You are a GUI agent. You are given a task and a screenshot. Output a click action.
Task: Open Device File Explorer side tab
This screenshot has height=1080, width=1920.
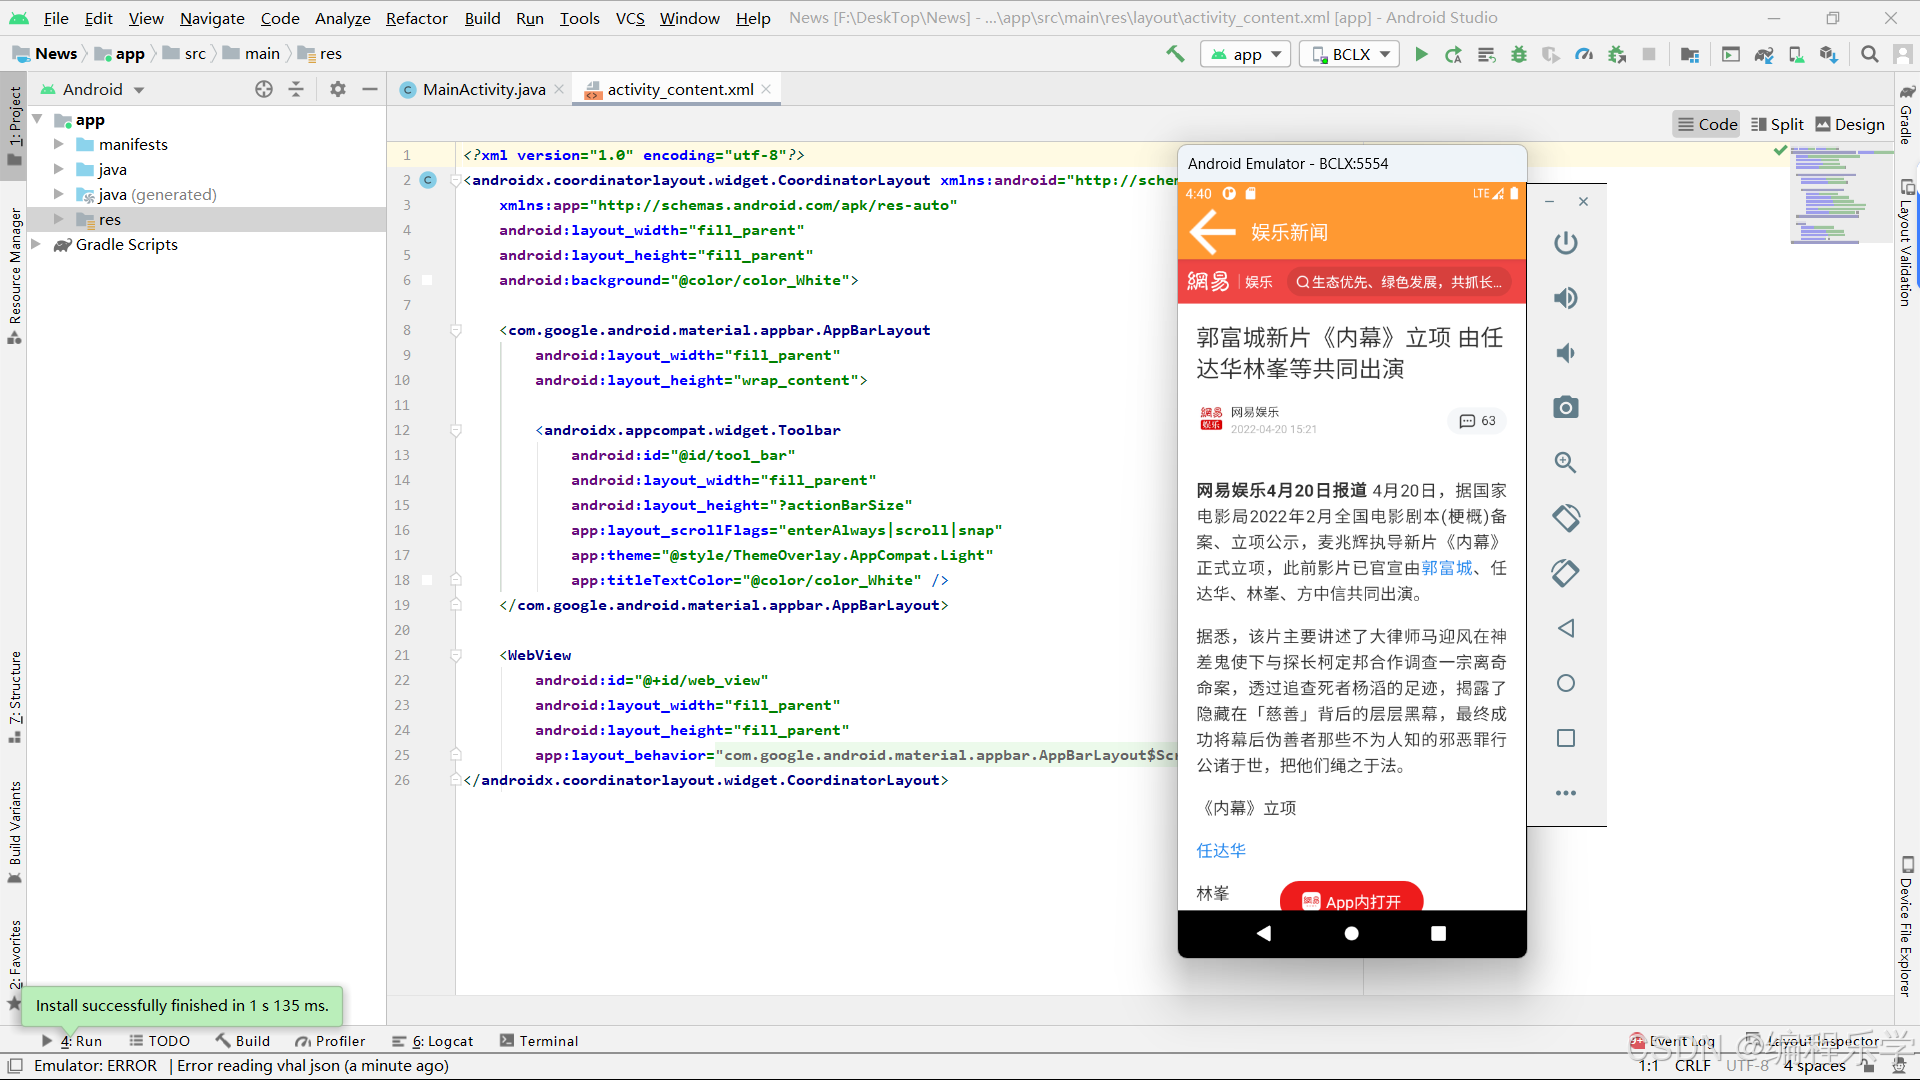(1906, 927)
